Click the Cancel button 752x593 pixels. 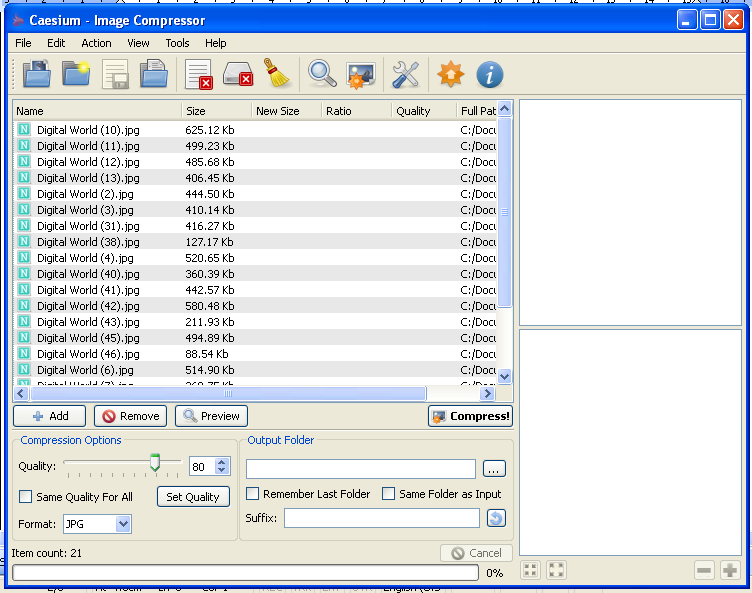[x=476, y=553]
